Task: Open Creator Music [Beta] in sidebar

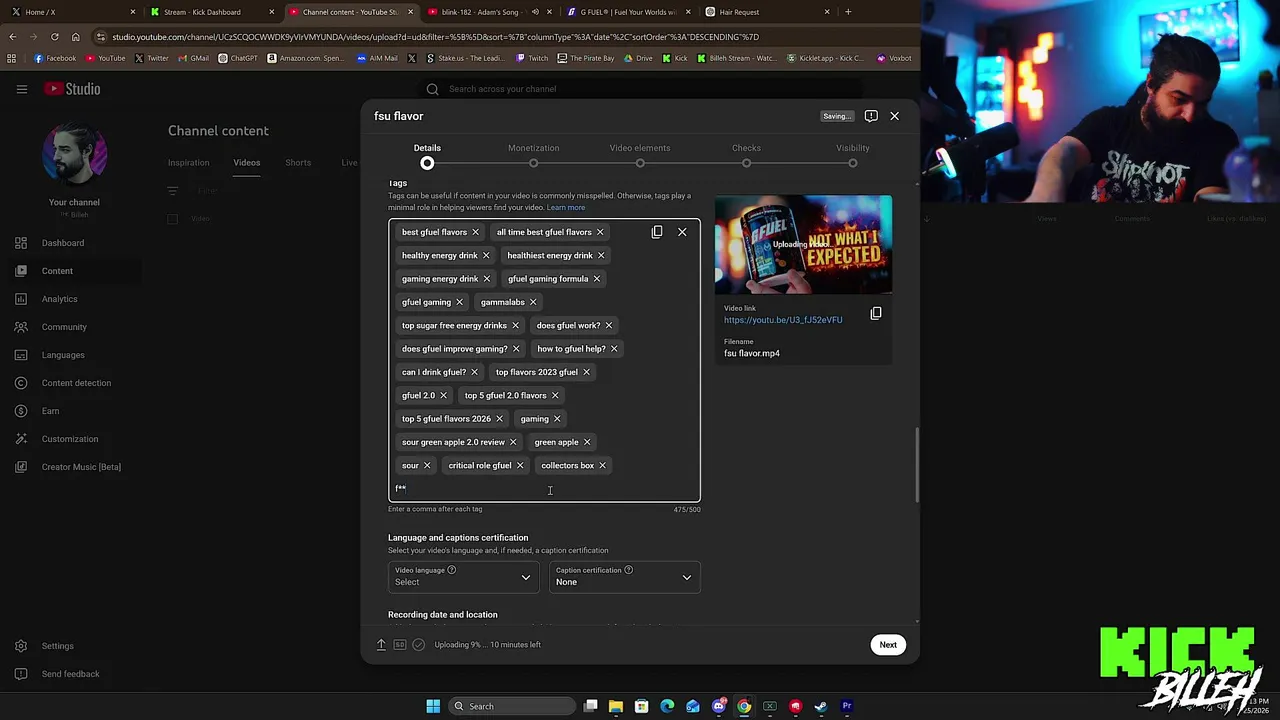Action: [x=81, y=467]
